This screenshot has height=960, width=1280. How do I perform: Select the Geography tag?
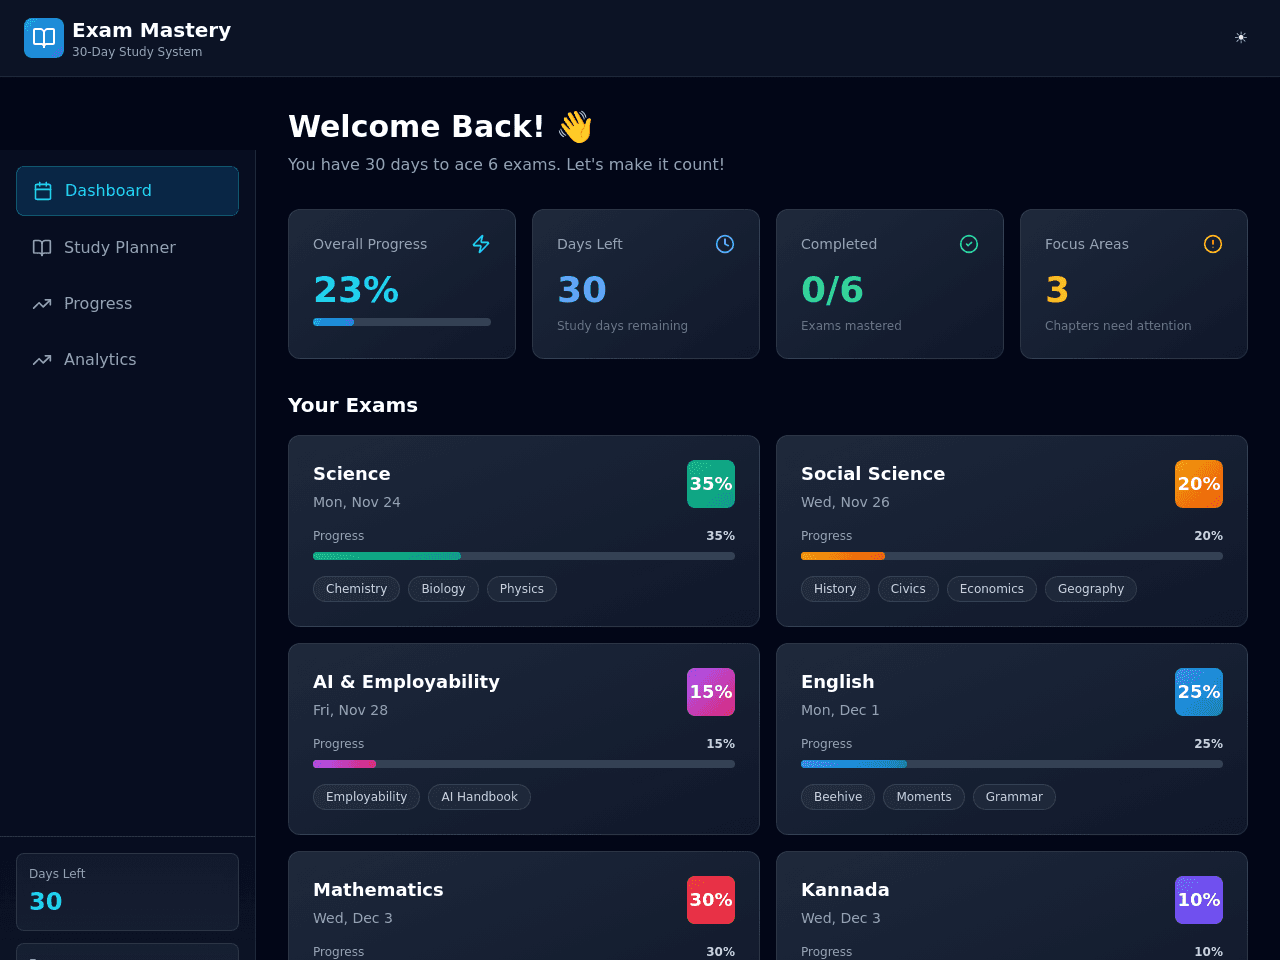pos(1091,589)
